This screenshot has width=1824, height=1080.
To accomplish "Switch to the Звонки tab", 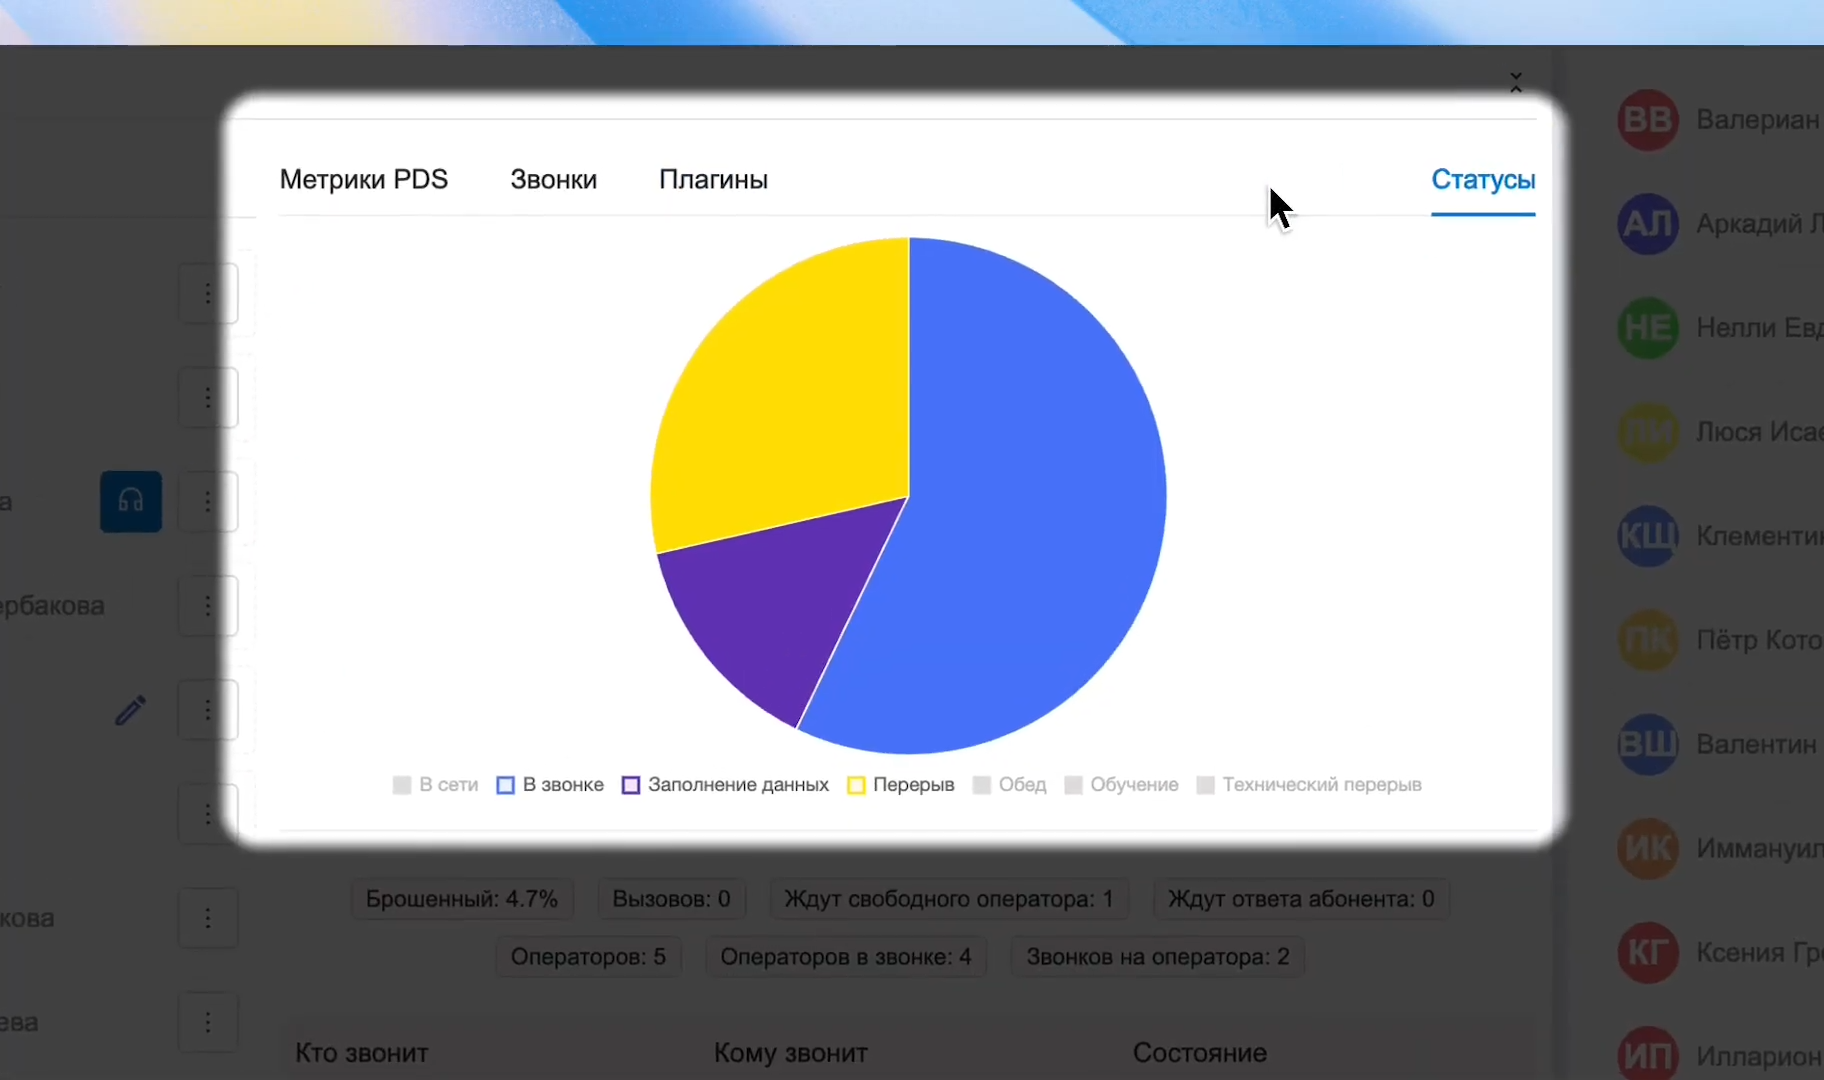I will point(554,180).
